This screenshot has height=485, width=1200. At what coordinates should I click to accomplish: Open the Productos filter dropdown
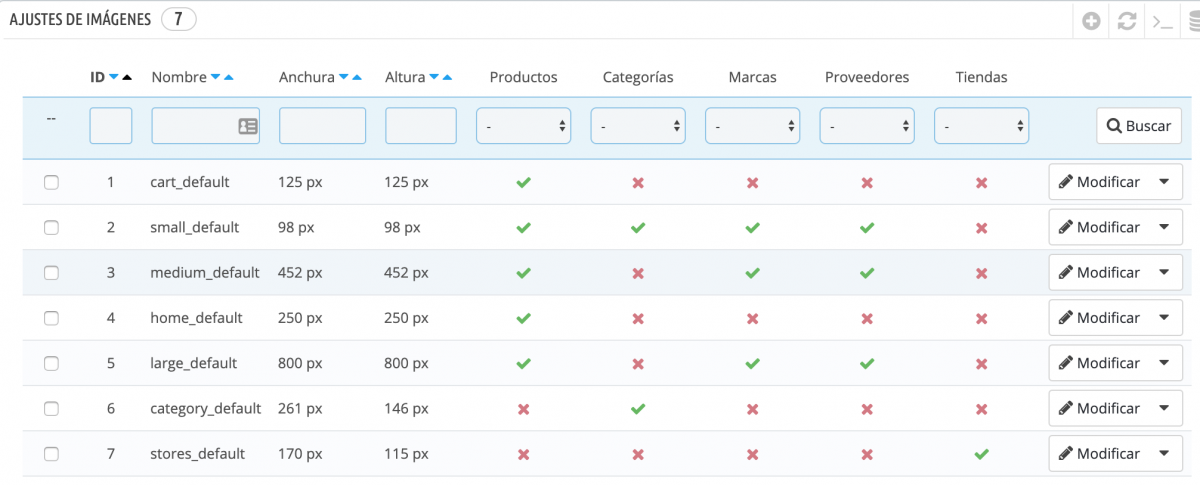pos(523,127)
